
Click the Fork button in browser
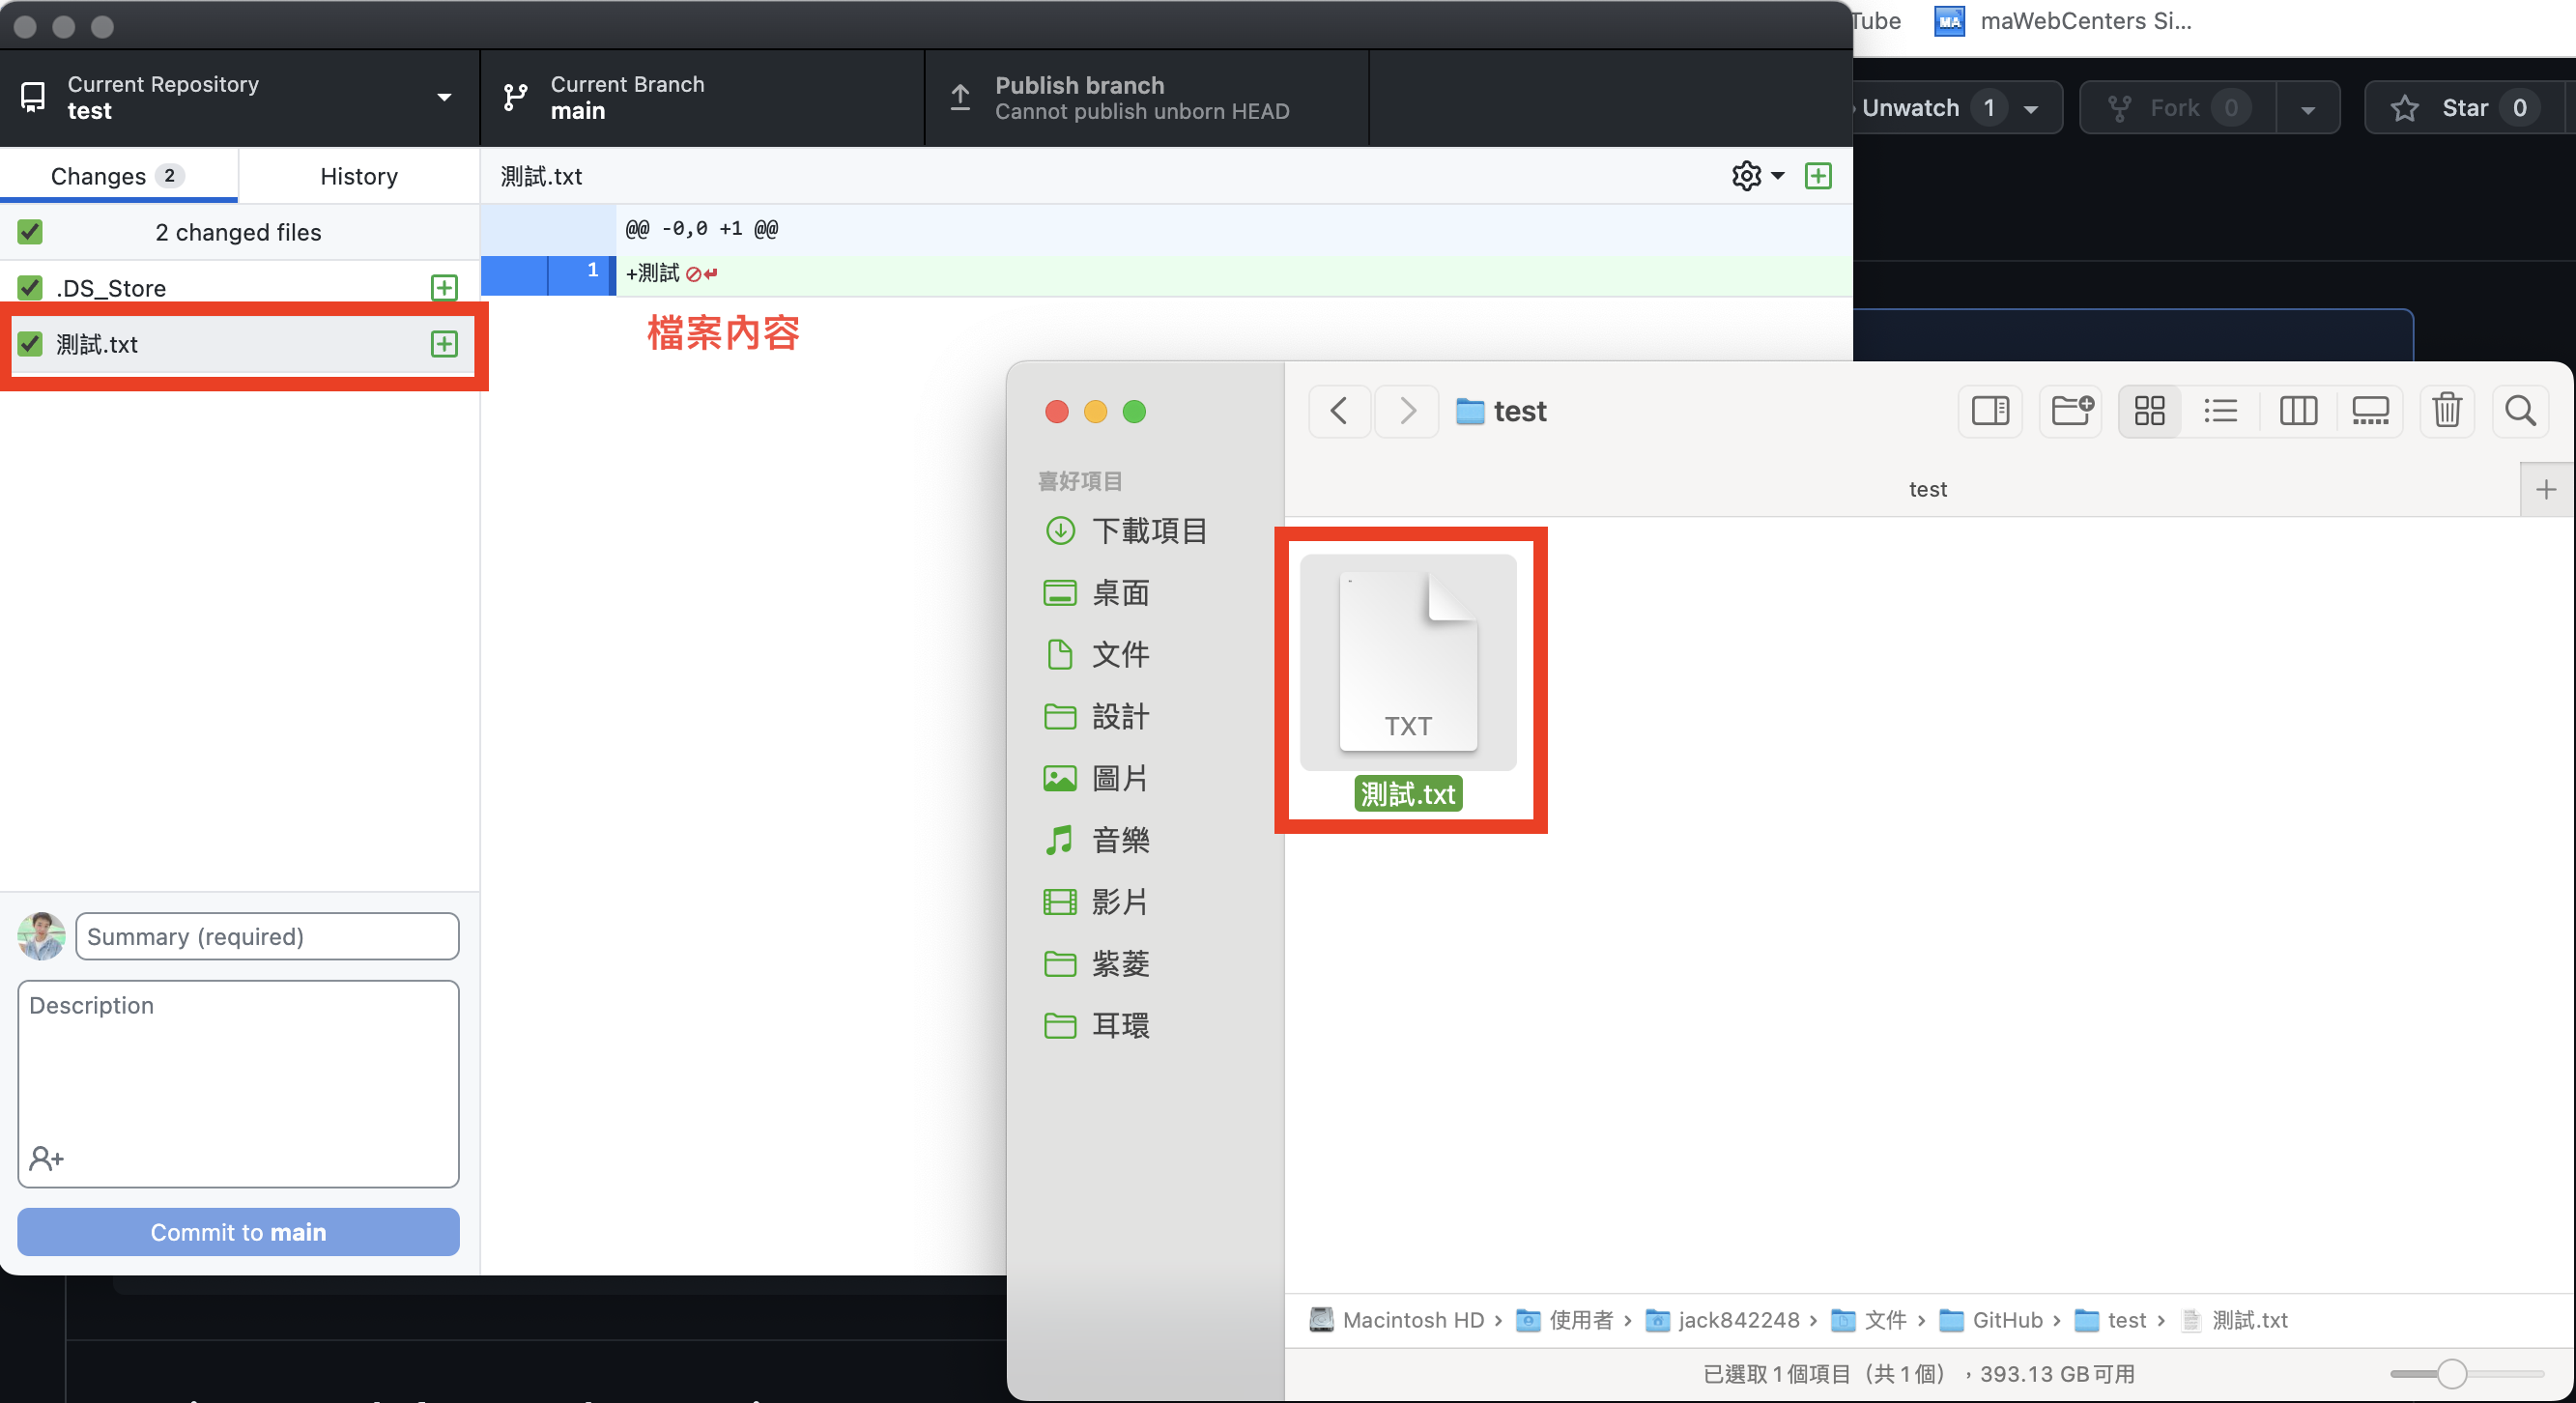click(2177, 108)
